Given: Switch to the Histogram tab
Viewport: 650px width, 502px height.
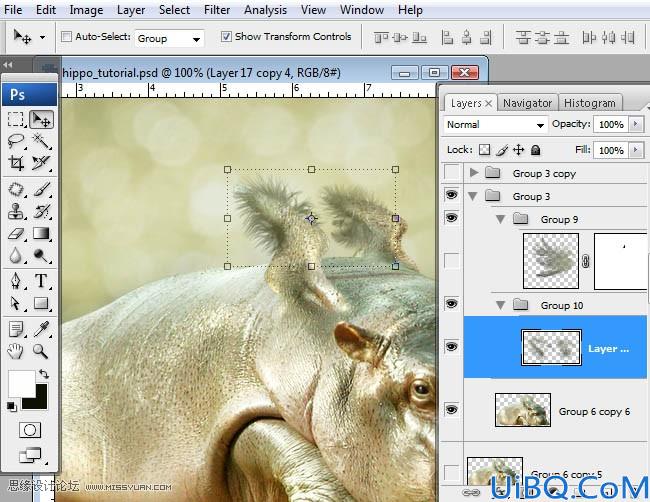Looking at the screenshot, I should pos(589,103).
